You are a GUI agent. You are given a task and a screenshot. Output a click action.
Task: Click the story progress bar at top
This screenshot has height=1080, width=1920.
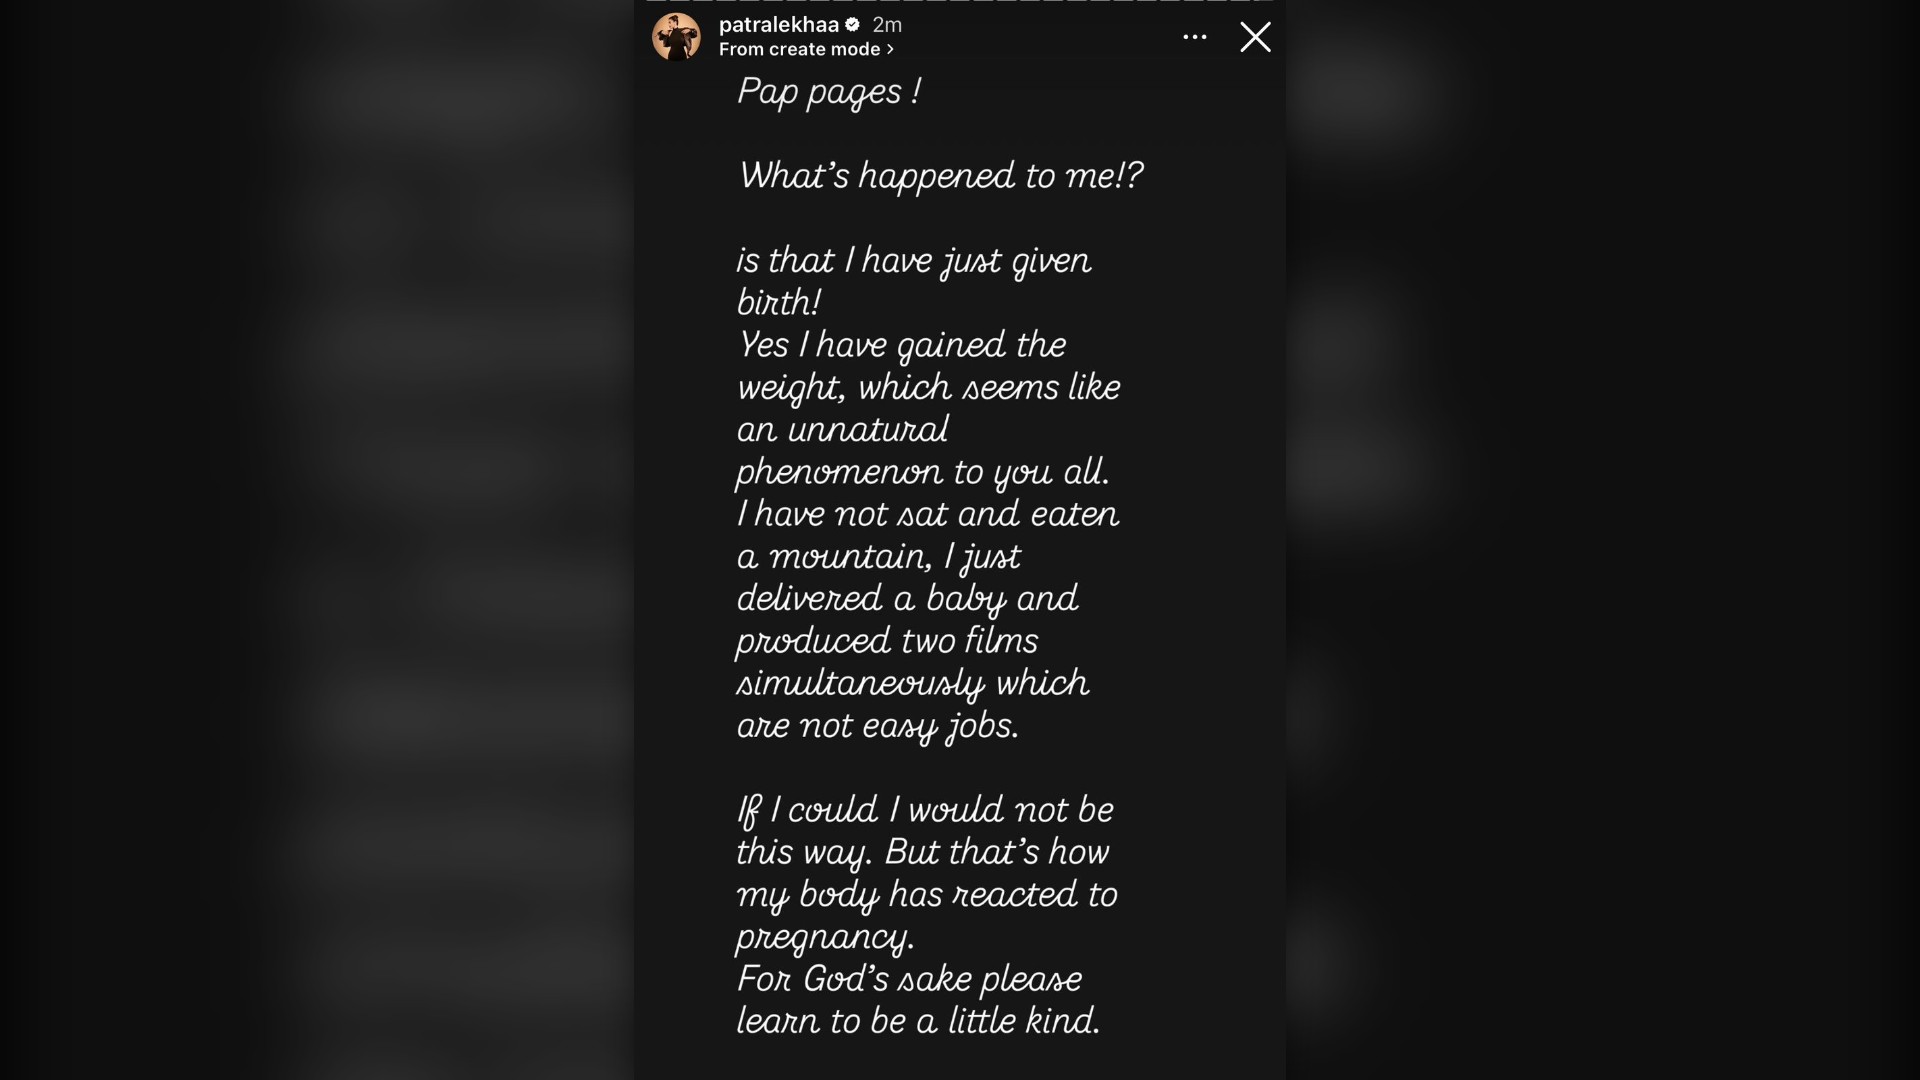tap(960, 2)
